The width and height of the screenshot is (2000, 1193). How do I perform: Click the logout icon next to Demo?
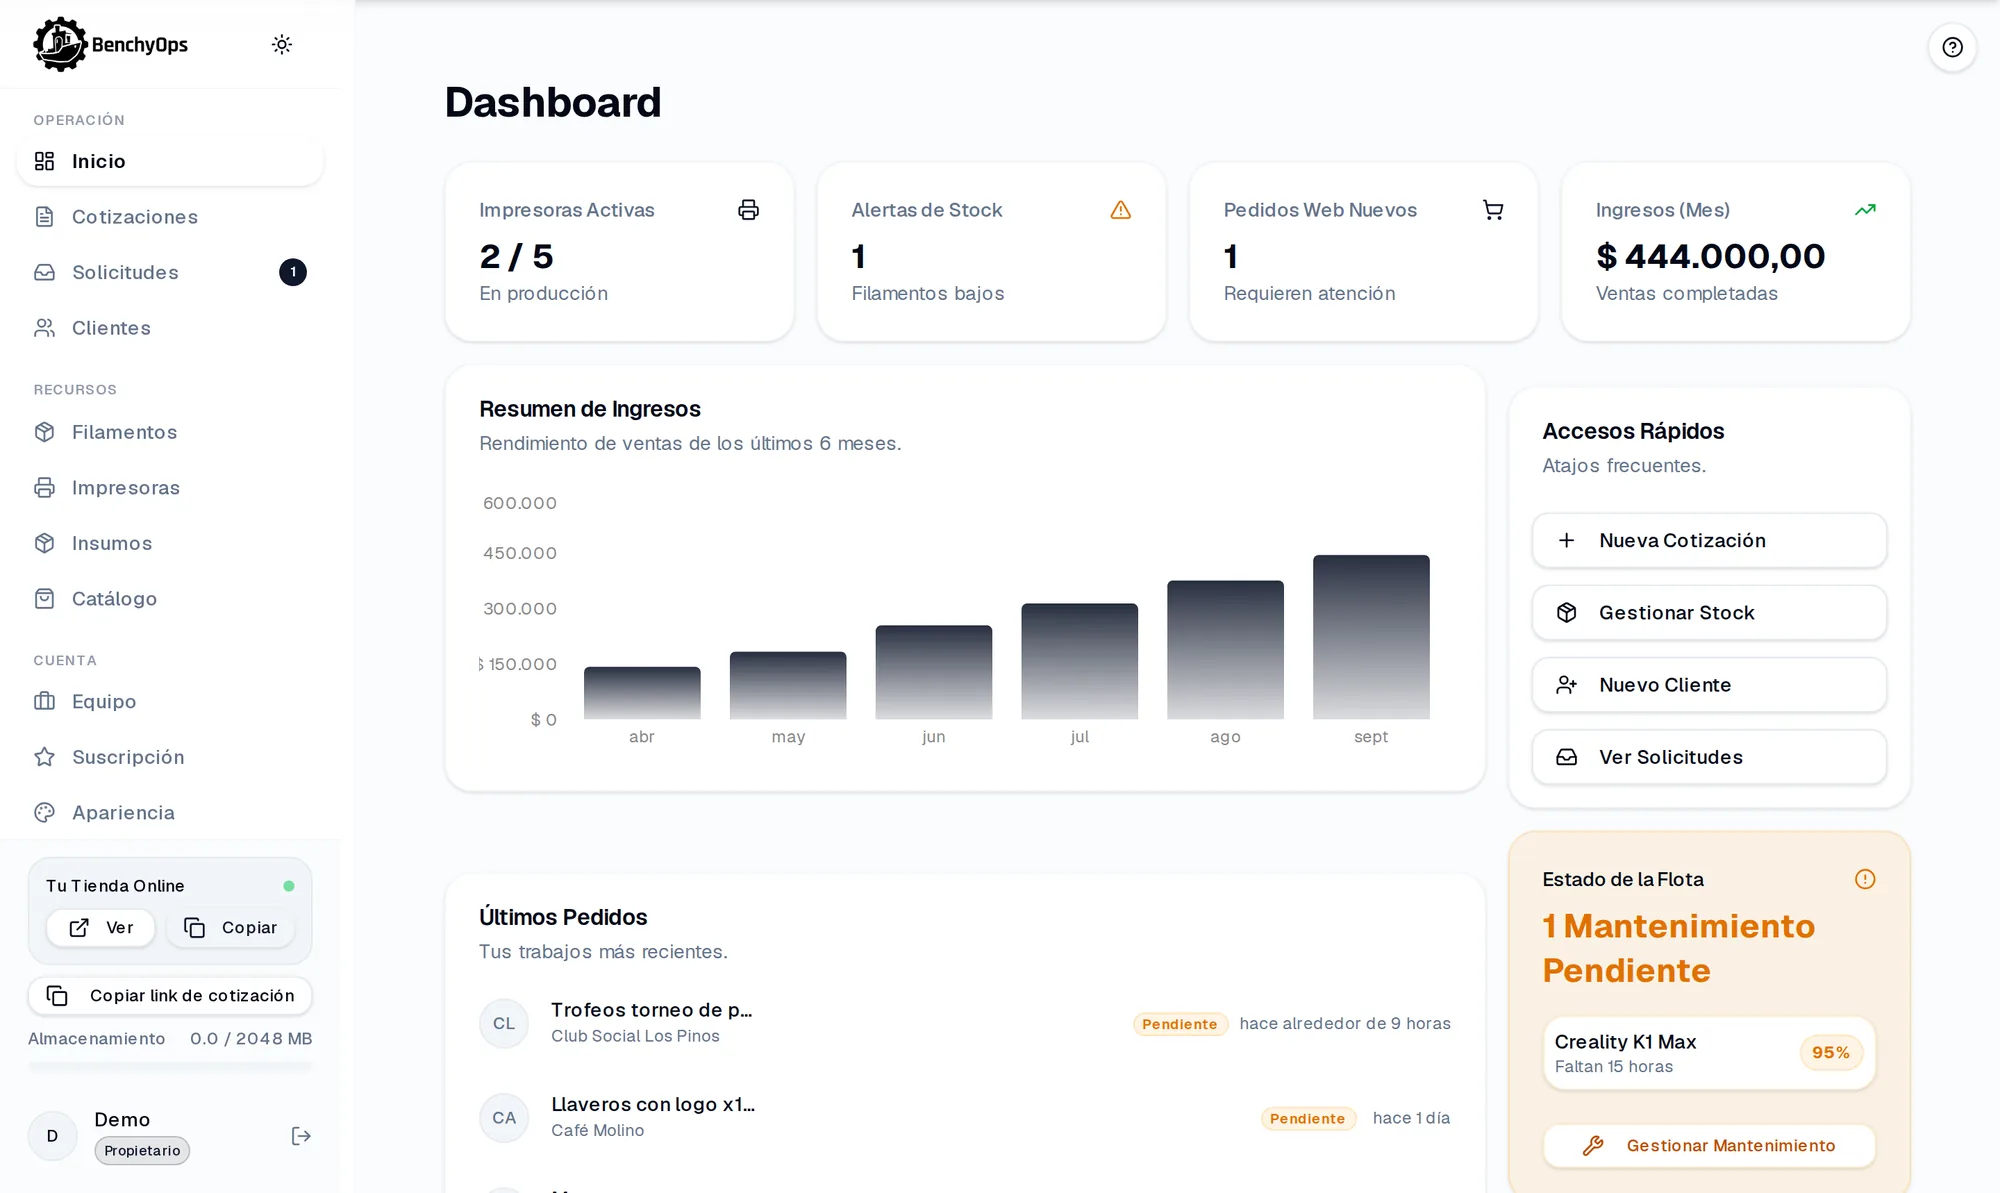point(301,1136)
